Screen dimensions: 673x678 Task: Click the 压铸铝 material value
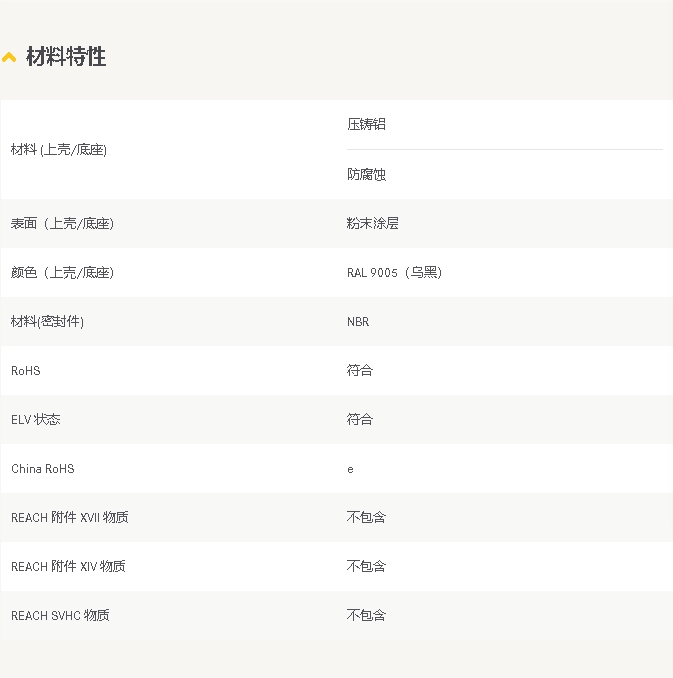point(366,124)
